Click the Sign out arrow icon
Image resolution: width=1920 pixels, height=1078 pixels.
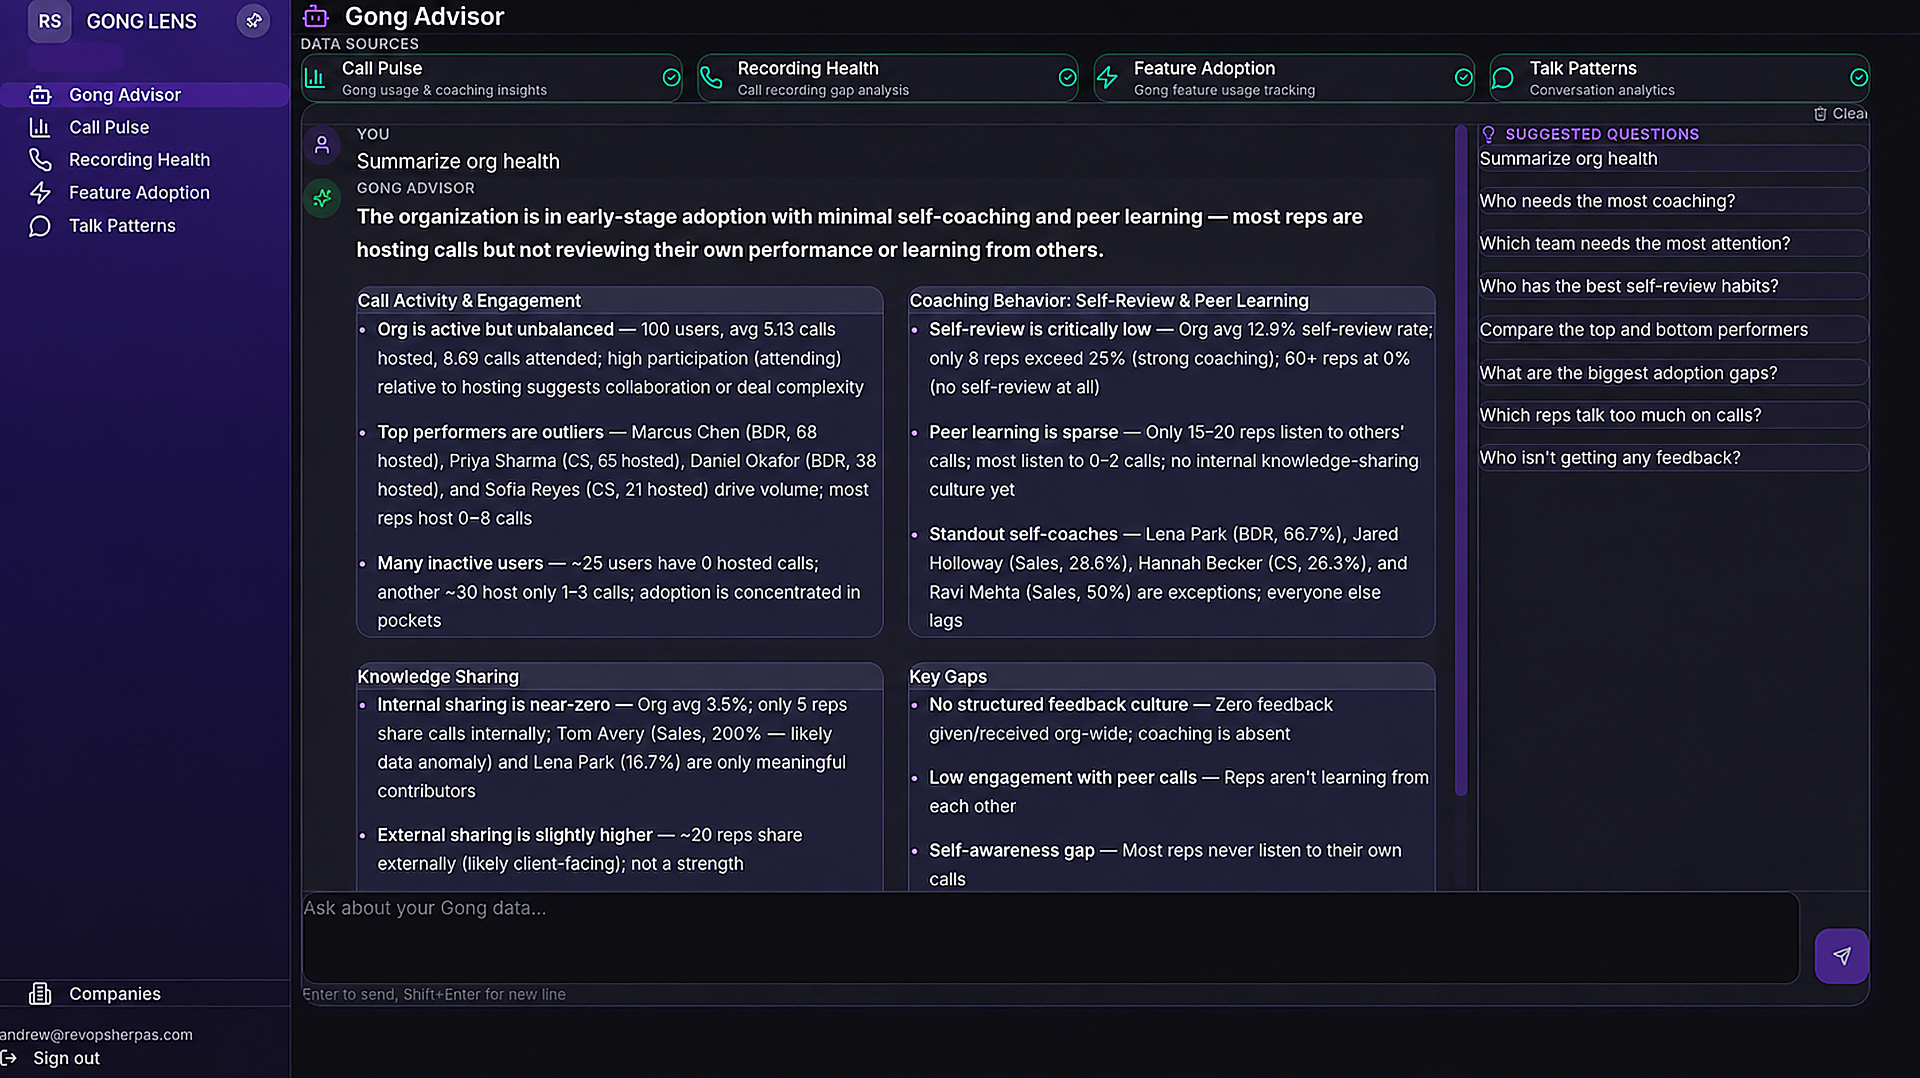pyautogui.click(x=9, y=1058)
